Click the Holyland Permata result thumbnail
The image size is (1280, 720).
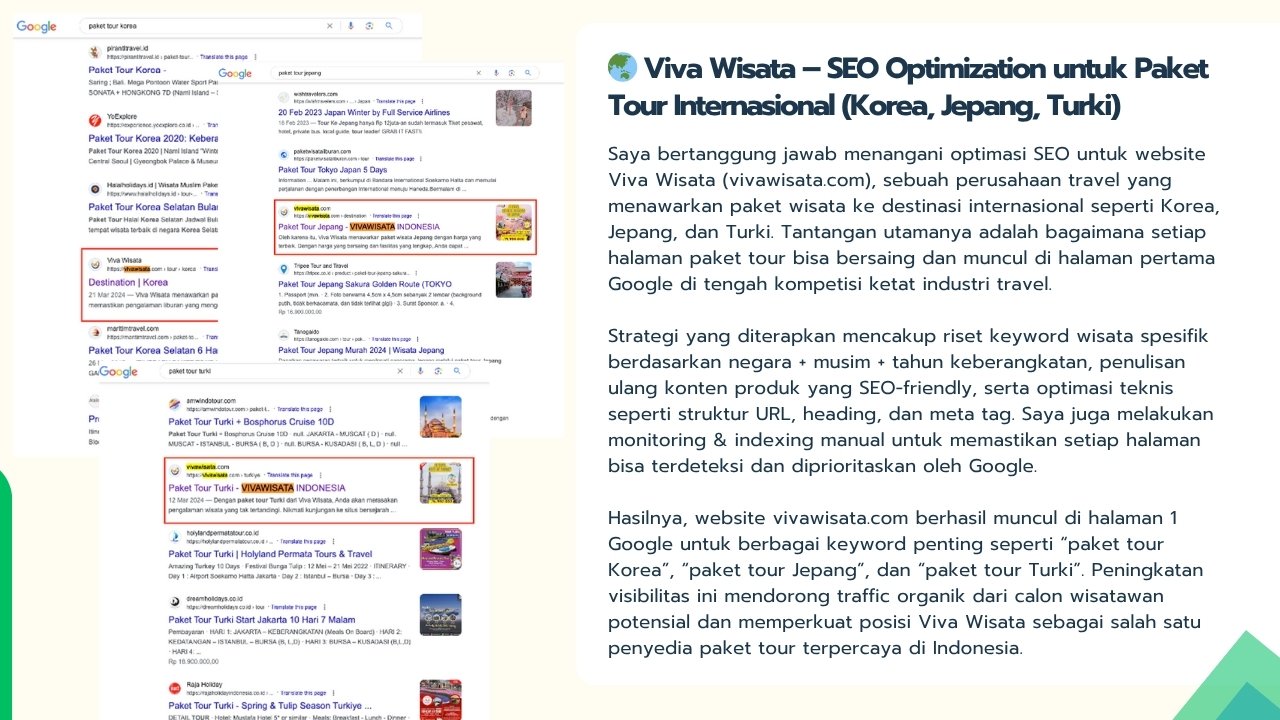click(440, 549)
